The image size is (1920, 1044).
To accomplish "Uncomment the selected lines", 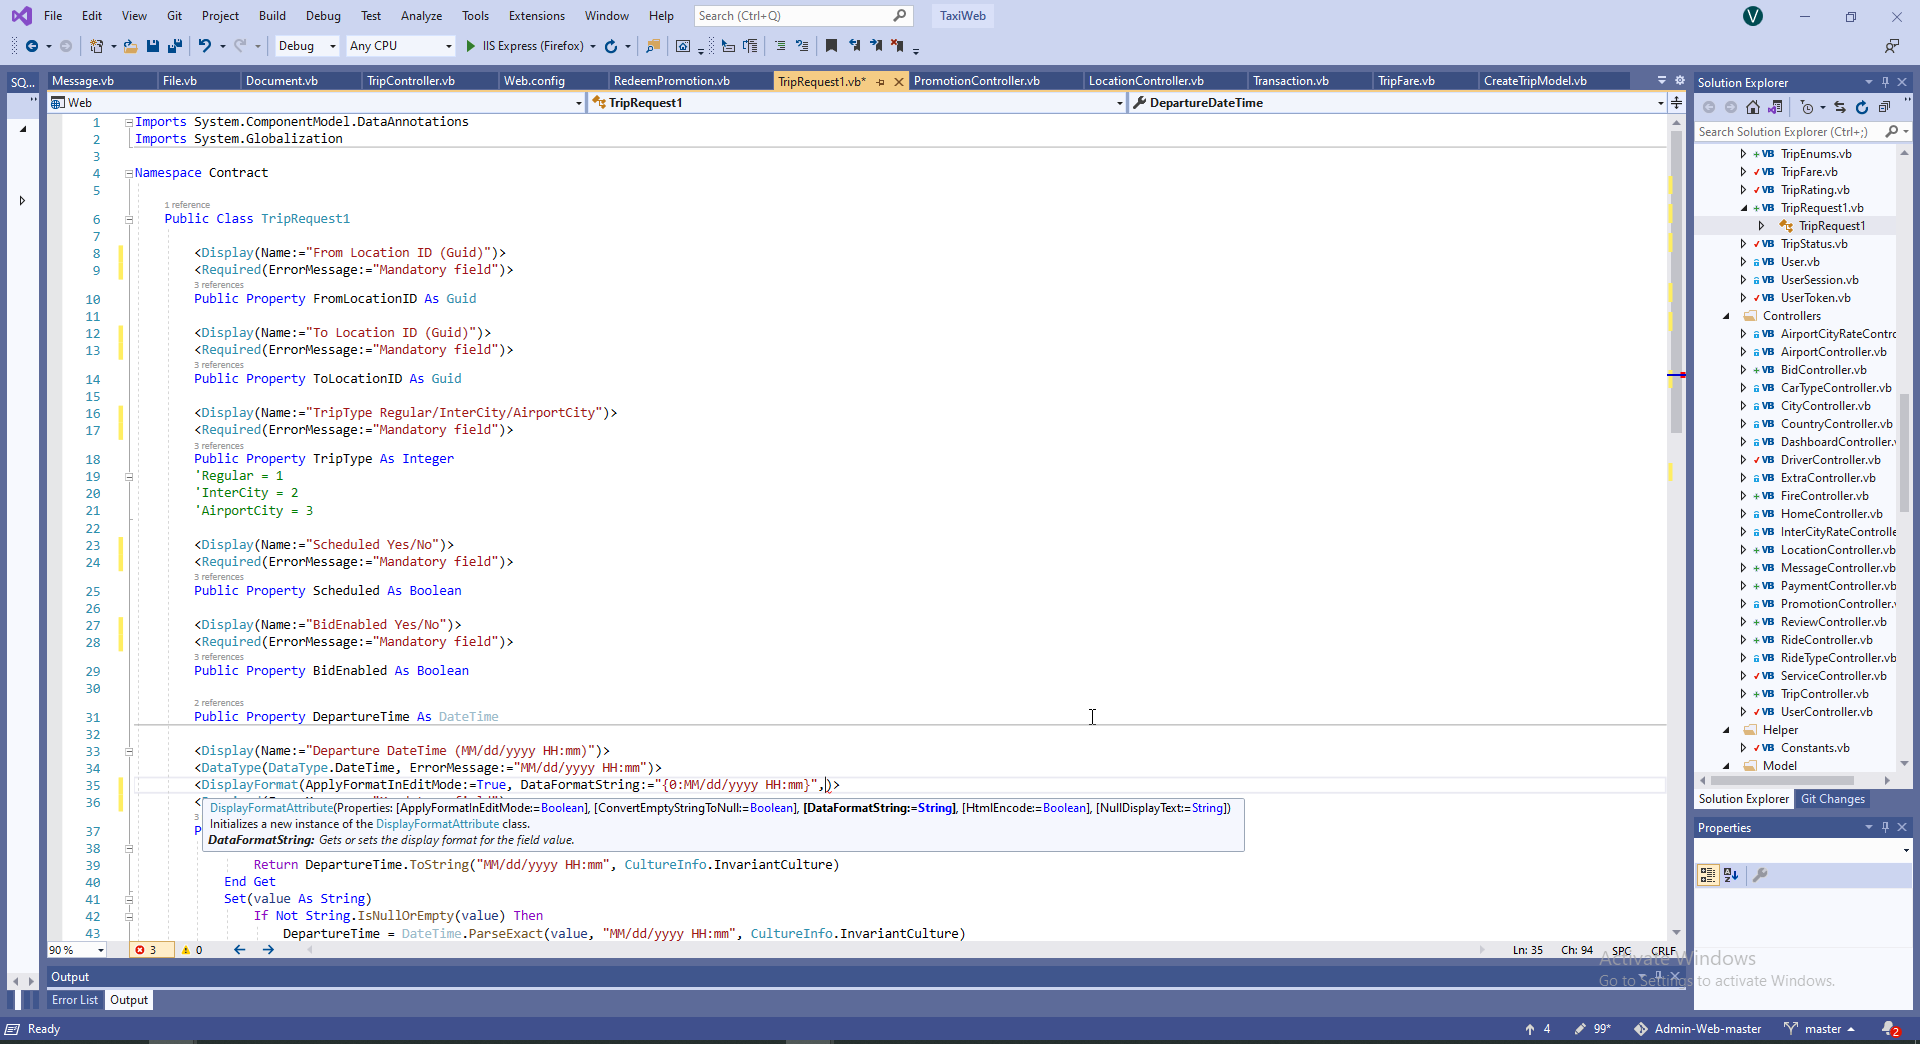I will 802,46.
